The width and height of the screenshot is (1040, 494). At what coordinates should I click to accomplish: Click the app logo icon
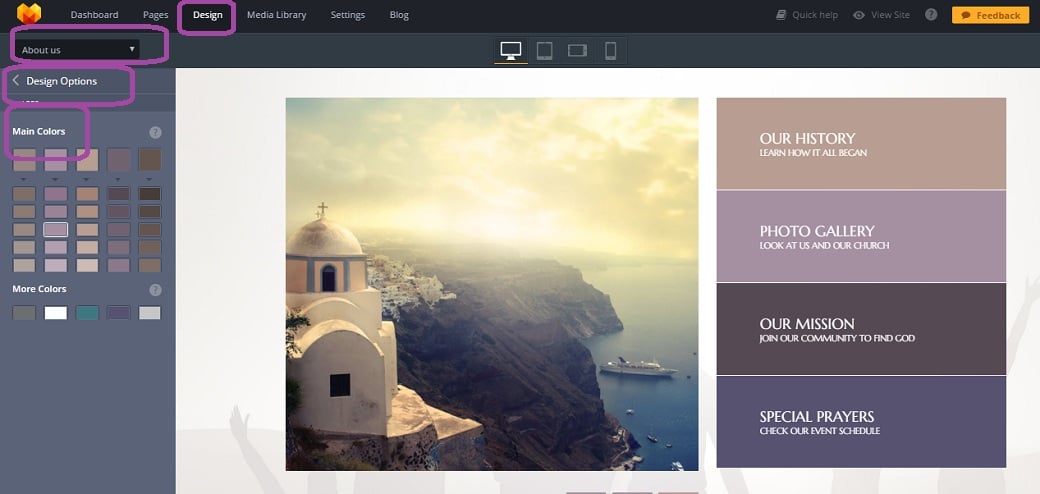29,14
